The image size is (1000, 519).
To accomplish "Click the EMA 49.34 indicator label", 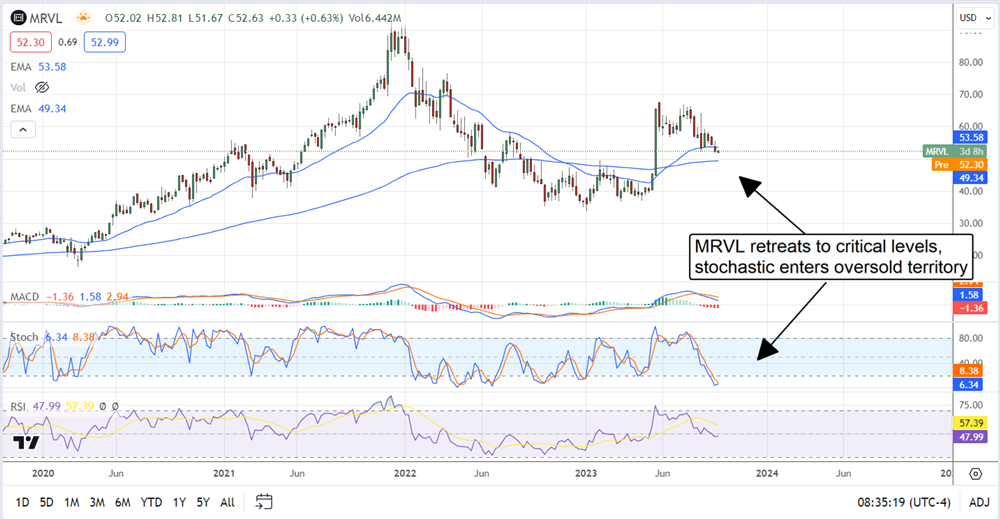I will [38, 109].
